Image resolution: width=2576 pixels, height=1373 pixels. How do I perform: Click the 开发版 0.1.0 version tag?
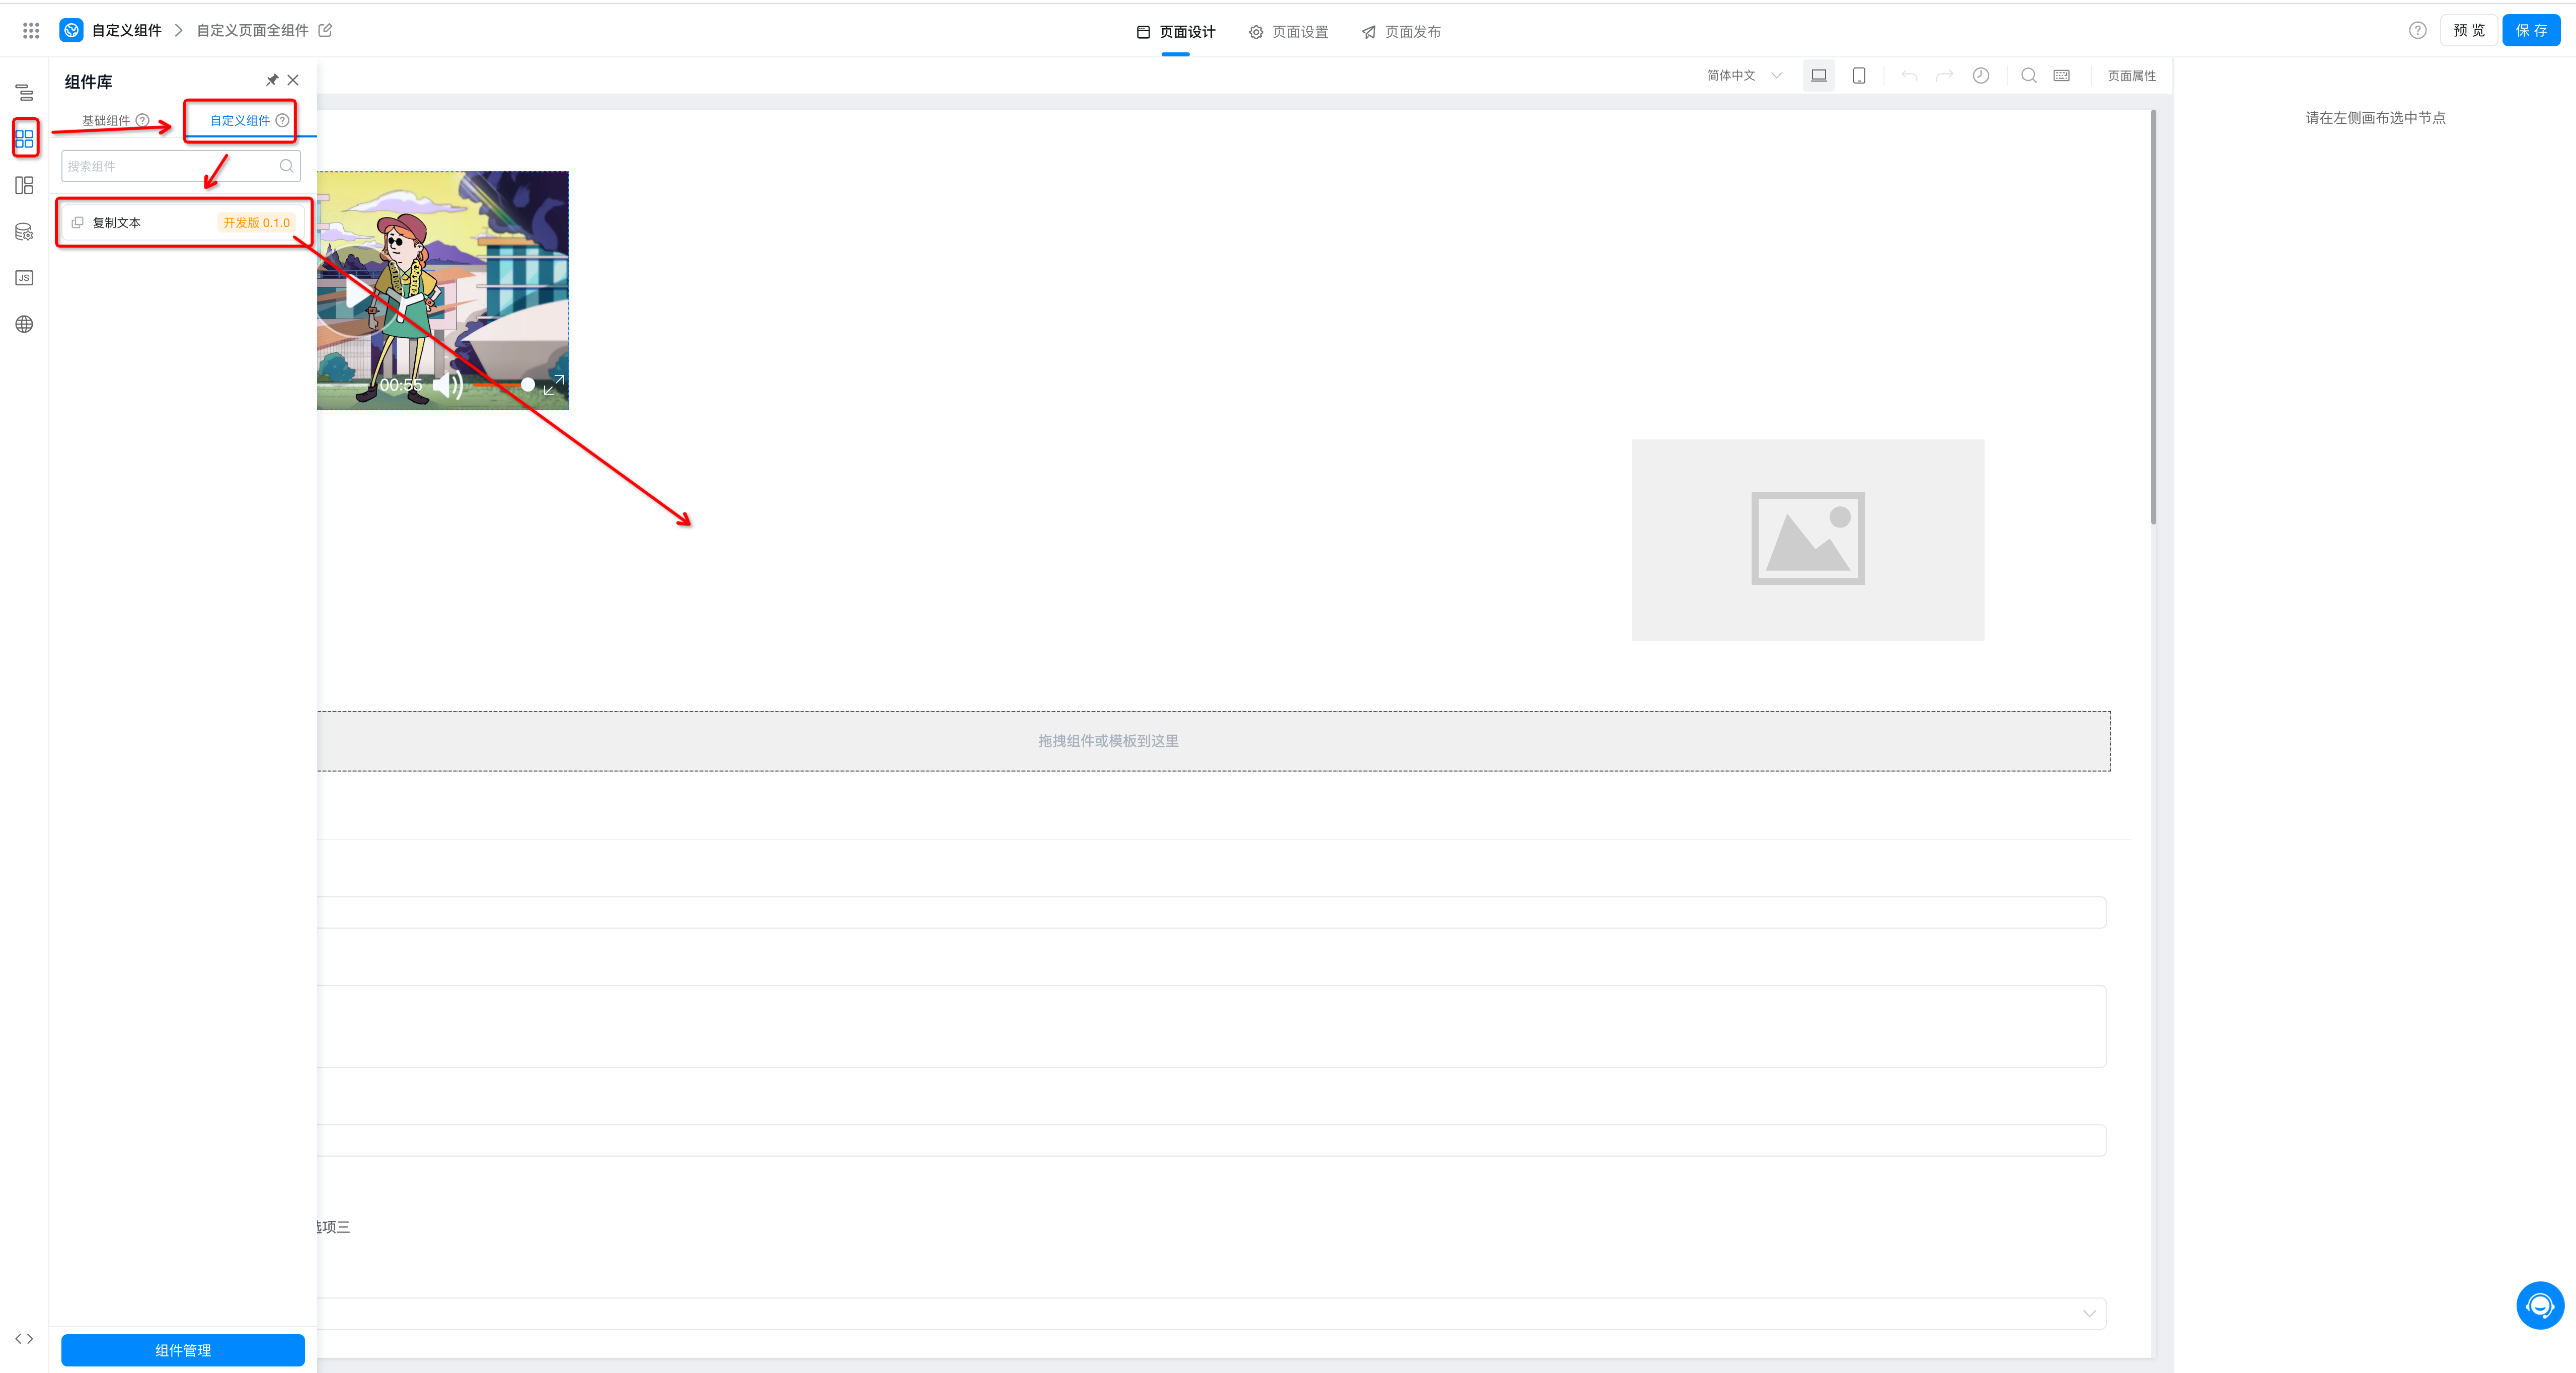[x=257, y=223]
